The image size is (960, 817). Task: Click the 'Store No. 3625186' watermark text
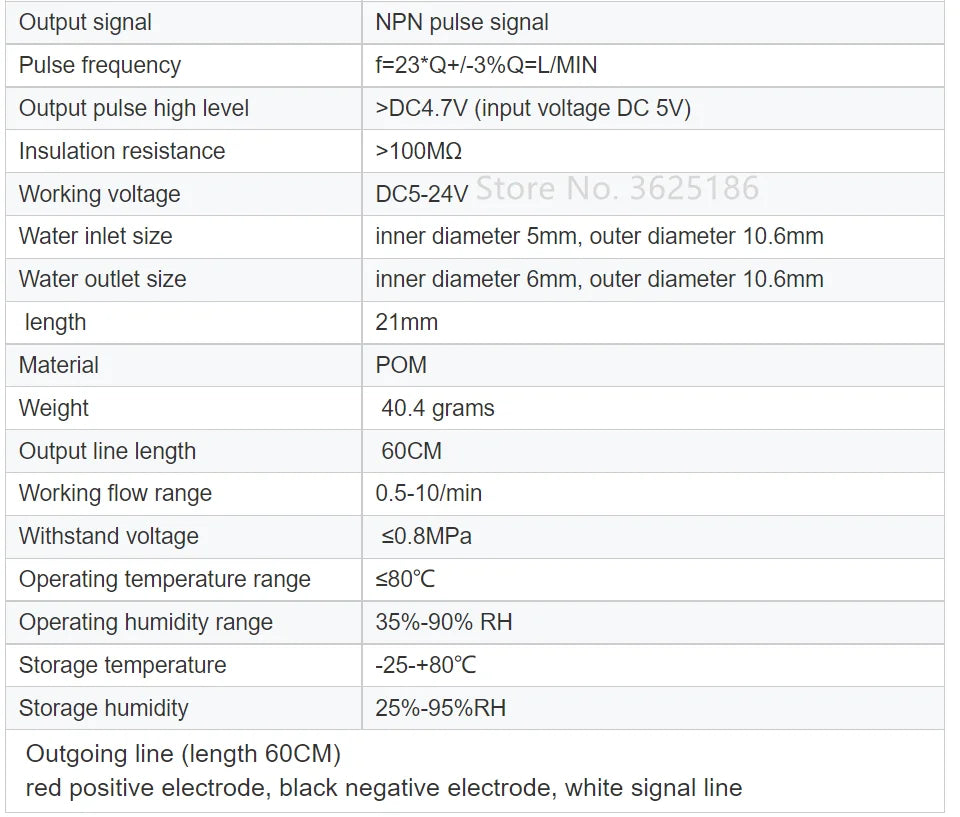pos(617,187)
